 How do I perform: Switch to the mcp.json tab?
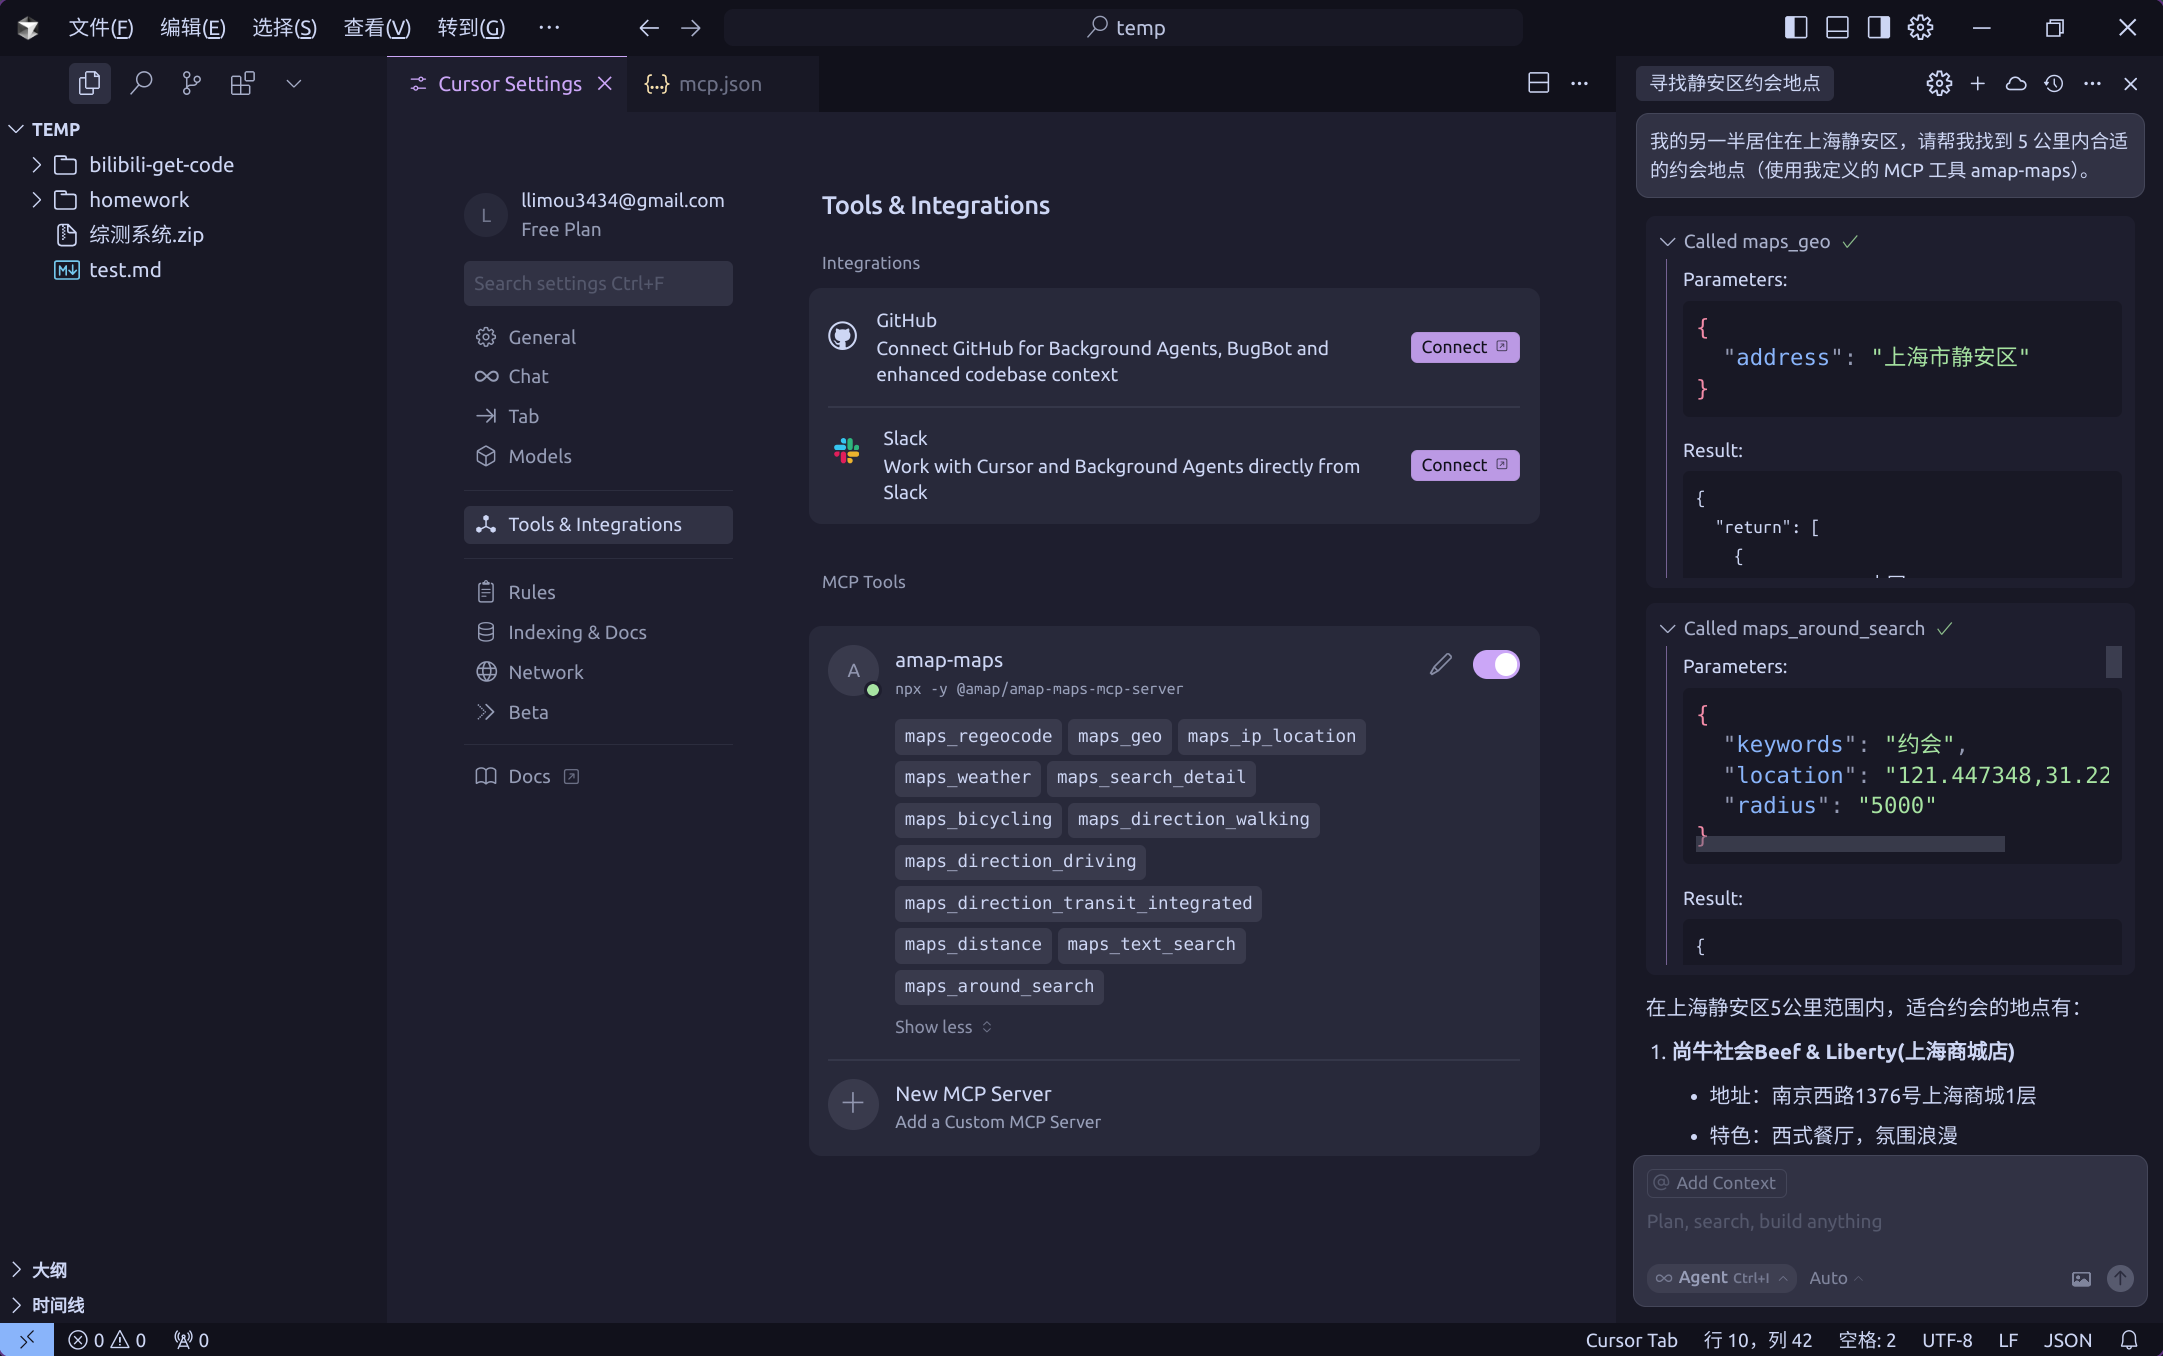point(719,84)
